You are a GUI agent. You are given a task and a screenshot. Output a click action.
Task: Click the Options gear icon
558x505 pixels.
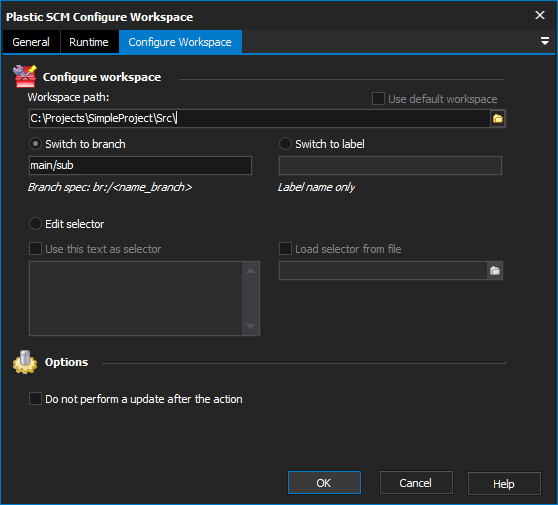pos(25,362)
